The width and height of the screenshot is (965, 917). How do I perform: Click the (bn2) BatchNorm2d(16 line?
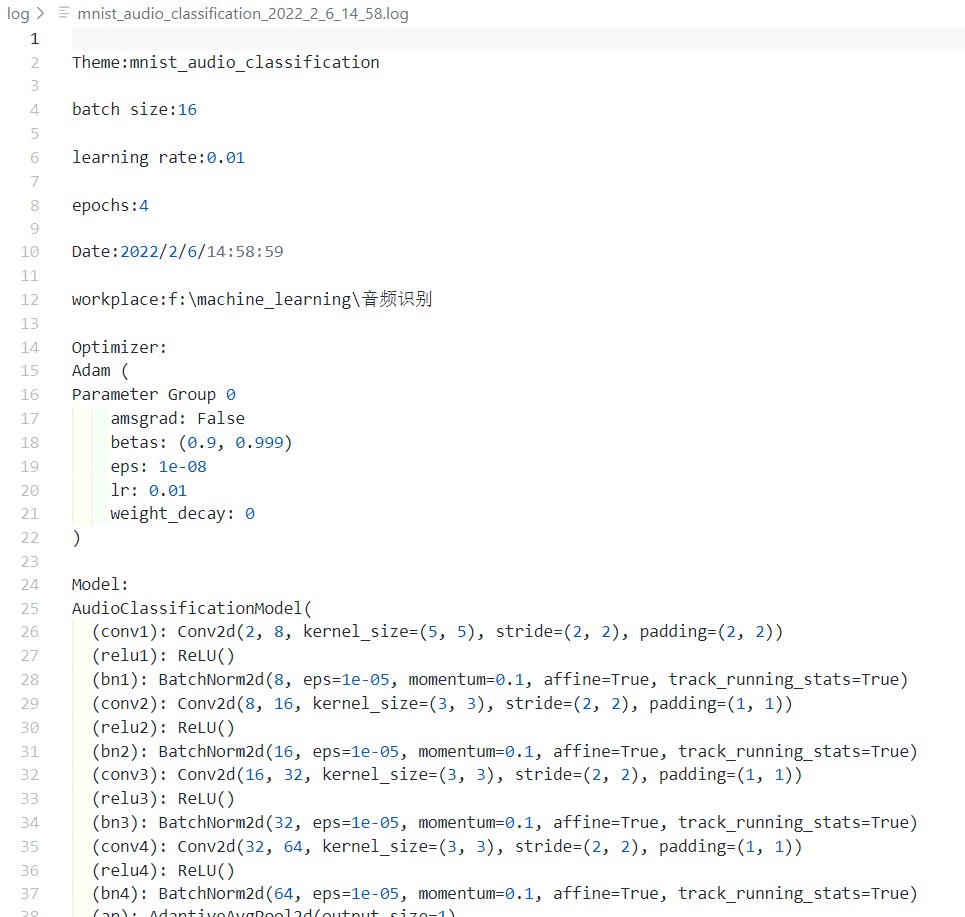[505, 752]
